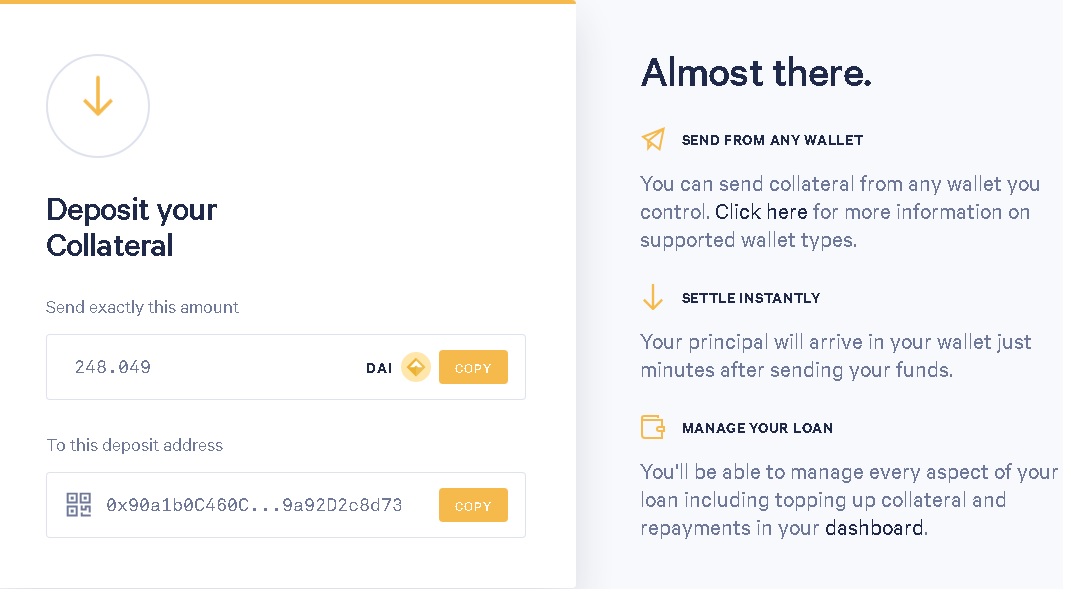Click the 'Send exactly this amount' label
1071x594 pixels.
pos(142,308)
